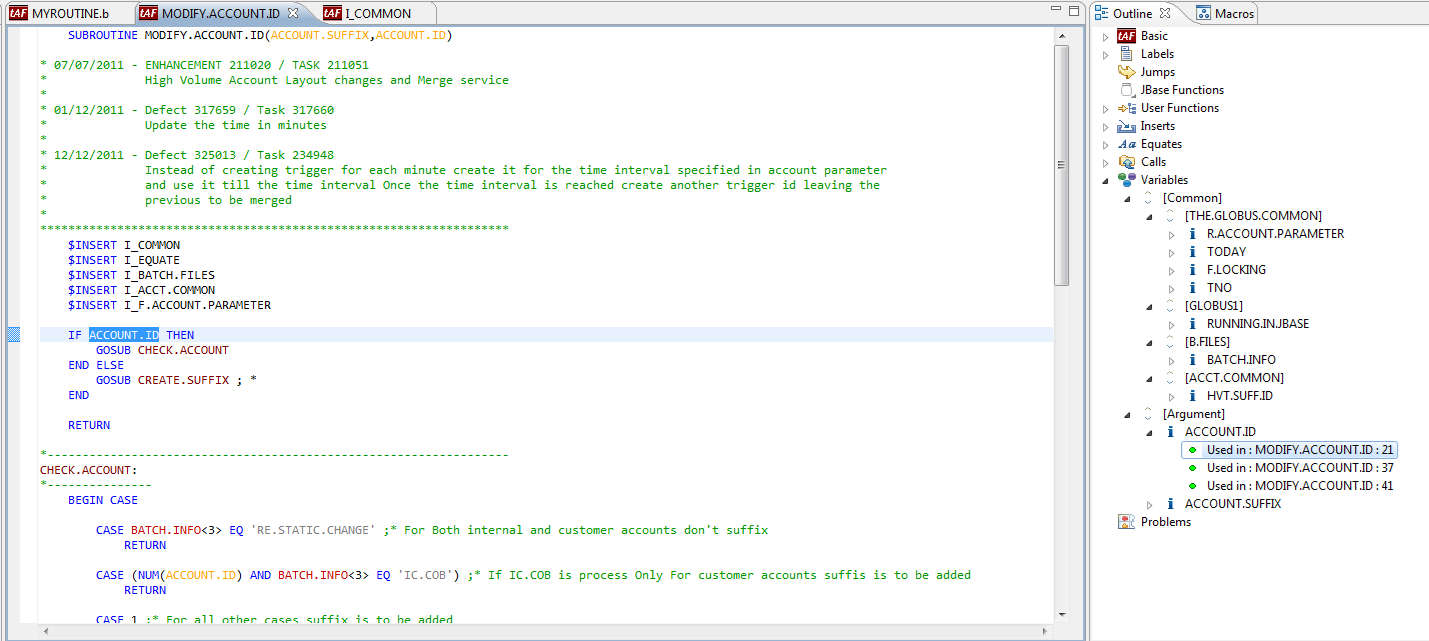Click the Calls folder icon
The width and height of the screenshot is (1429, 641).
pyautogui.click(x=1126, y=162)
